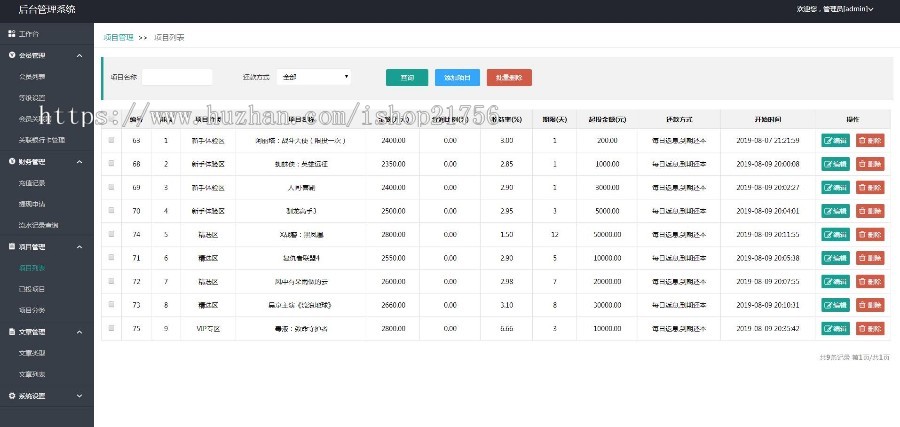Open 提现申请 withdrawal requests in sidebar
Image resolution: width=900 pixels, height=427 pixels.
click(32, 204)
